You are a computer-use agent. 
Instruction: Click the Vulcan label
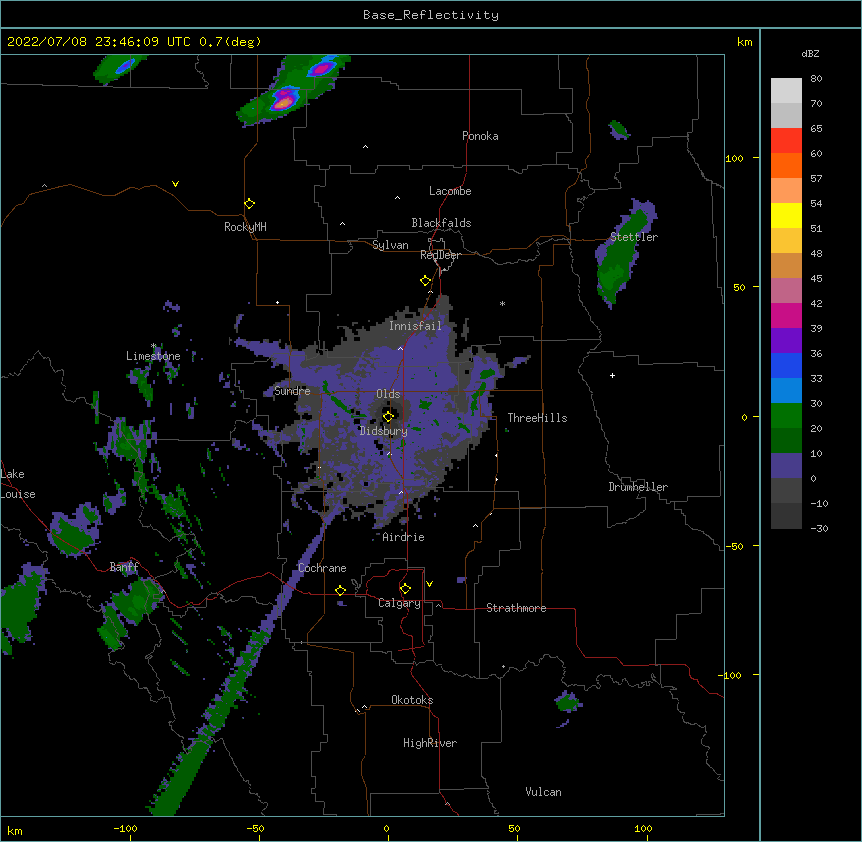click(543, 792)
